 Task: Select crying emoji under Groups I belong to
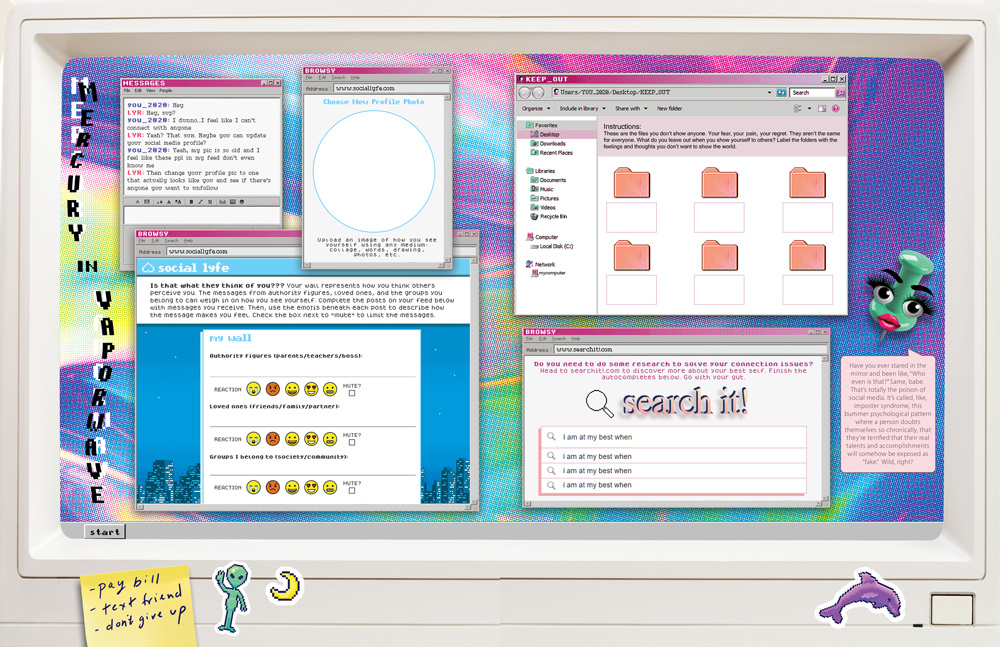tap(253, 487)
